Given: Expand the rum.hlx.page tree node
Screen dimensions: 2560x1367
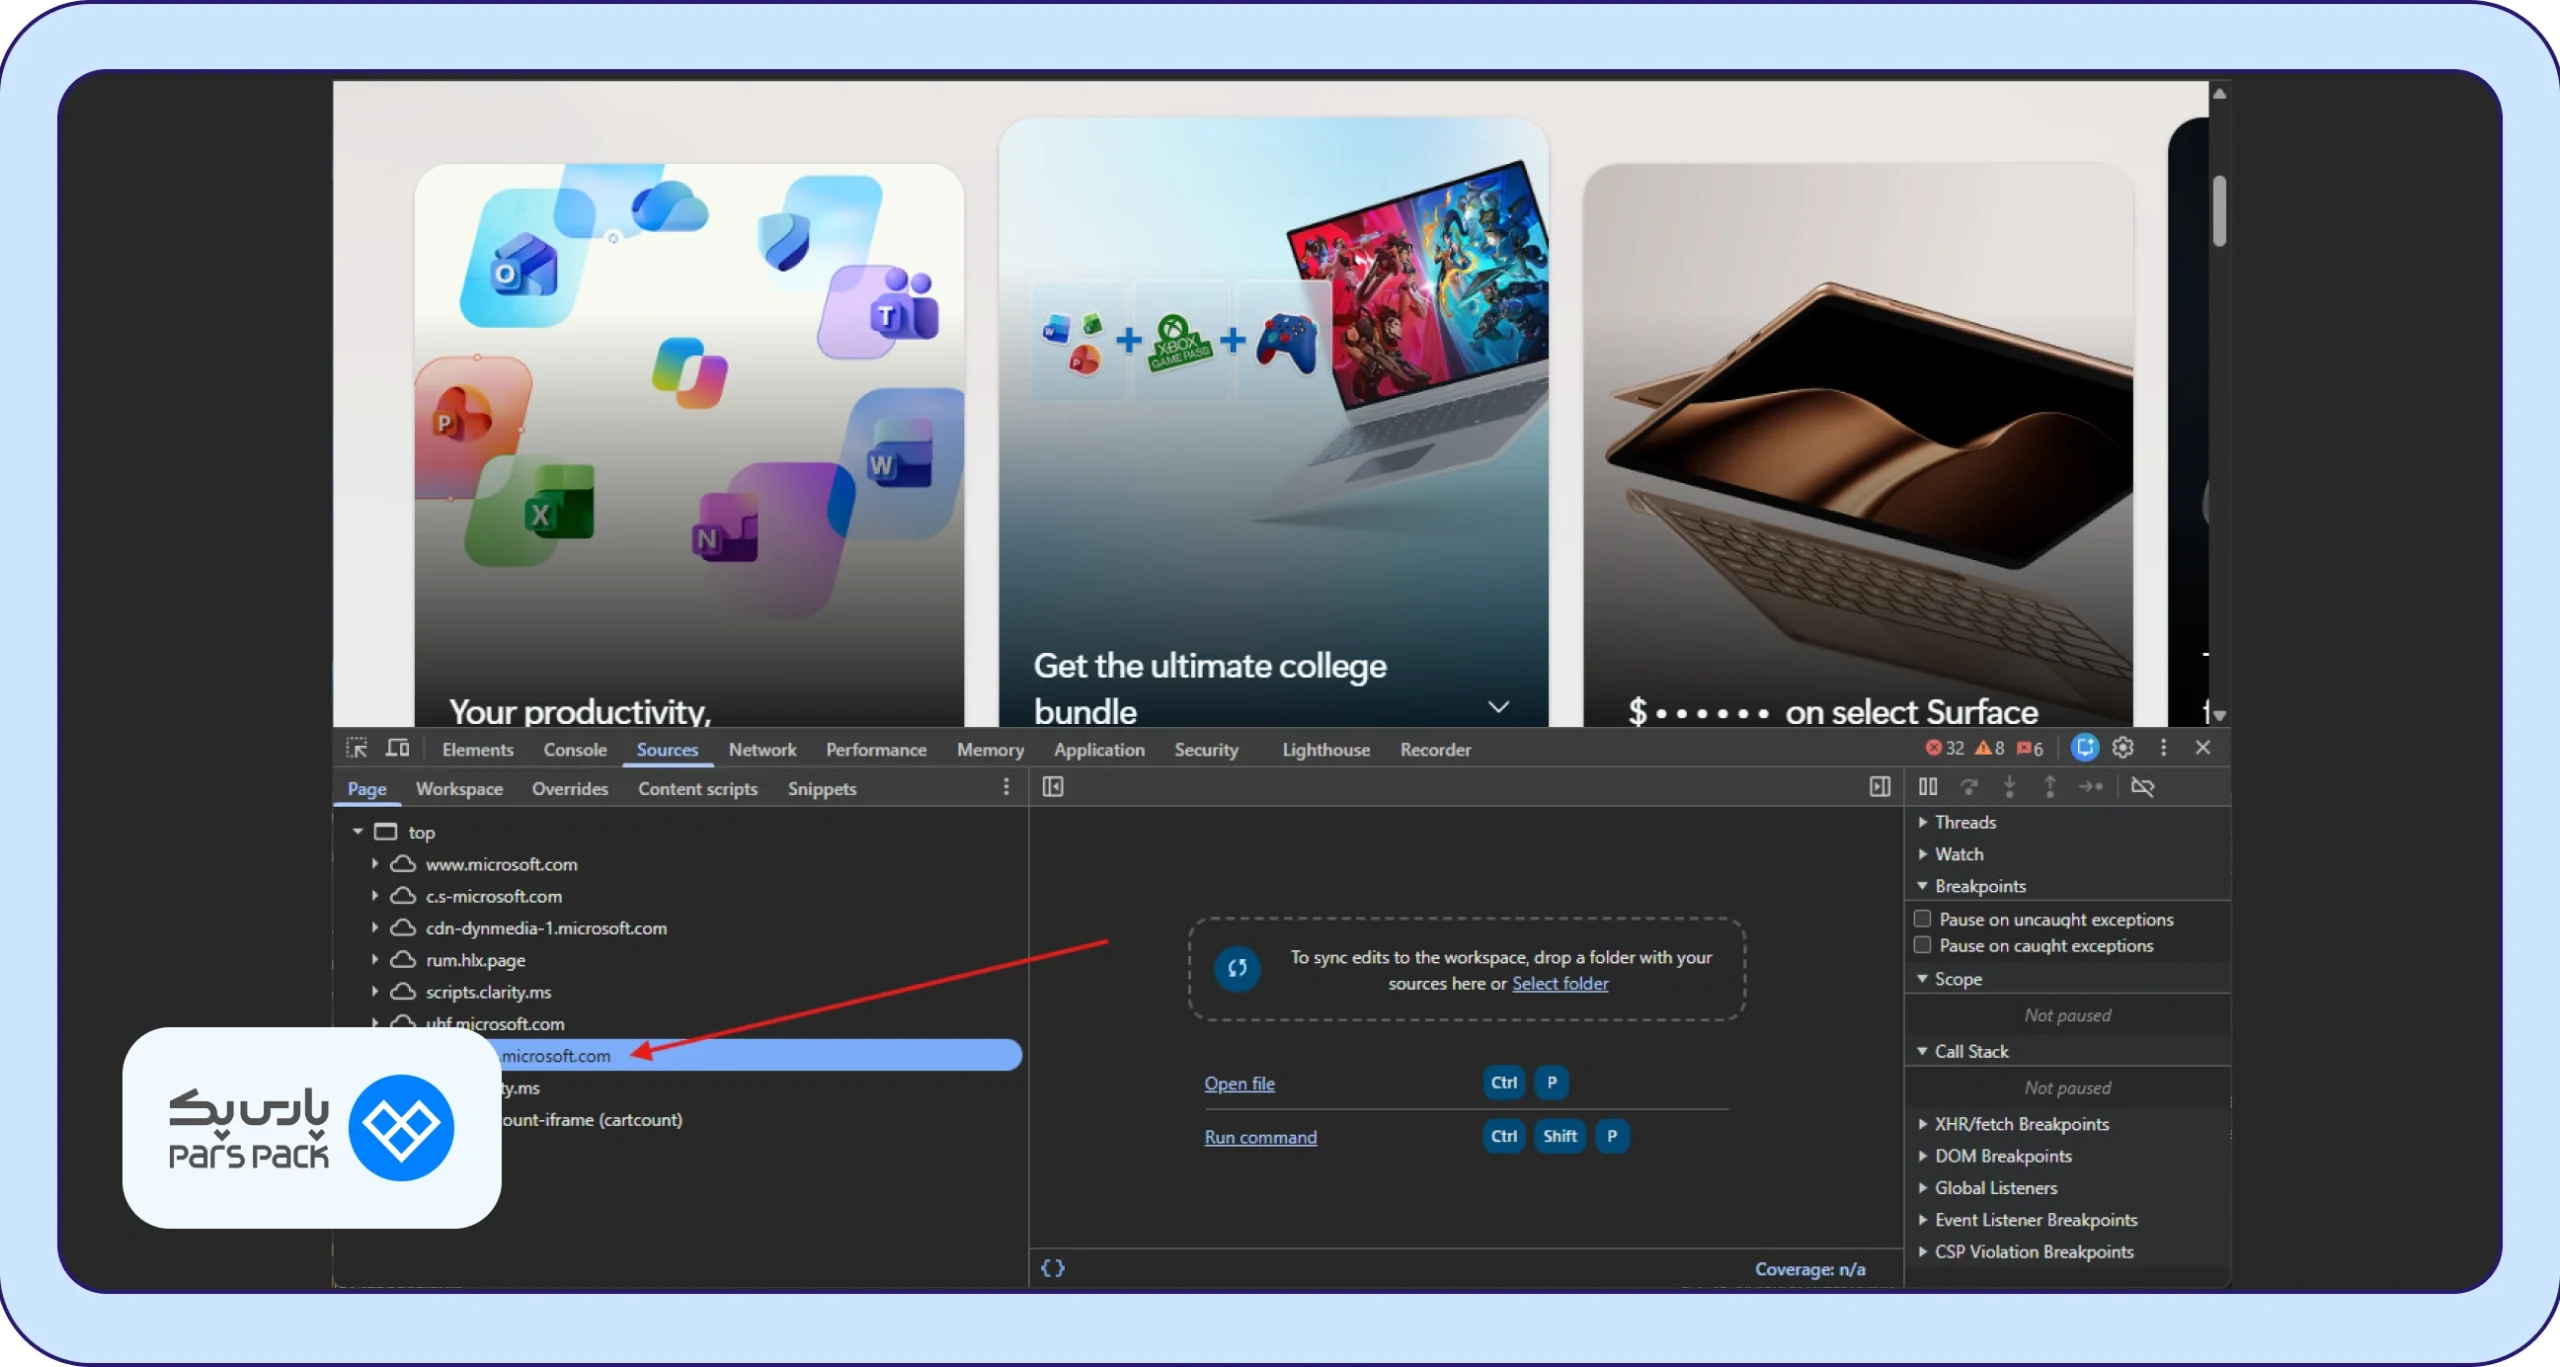Looking at the screenshot, I should click(375, 959).
